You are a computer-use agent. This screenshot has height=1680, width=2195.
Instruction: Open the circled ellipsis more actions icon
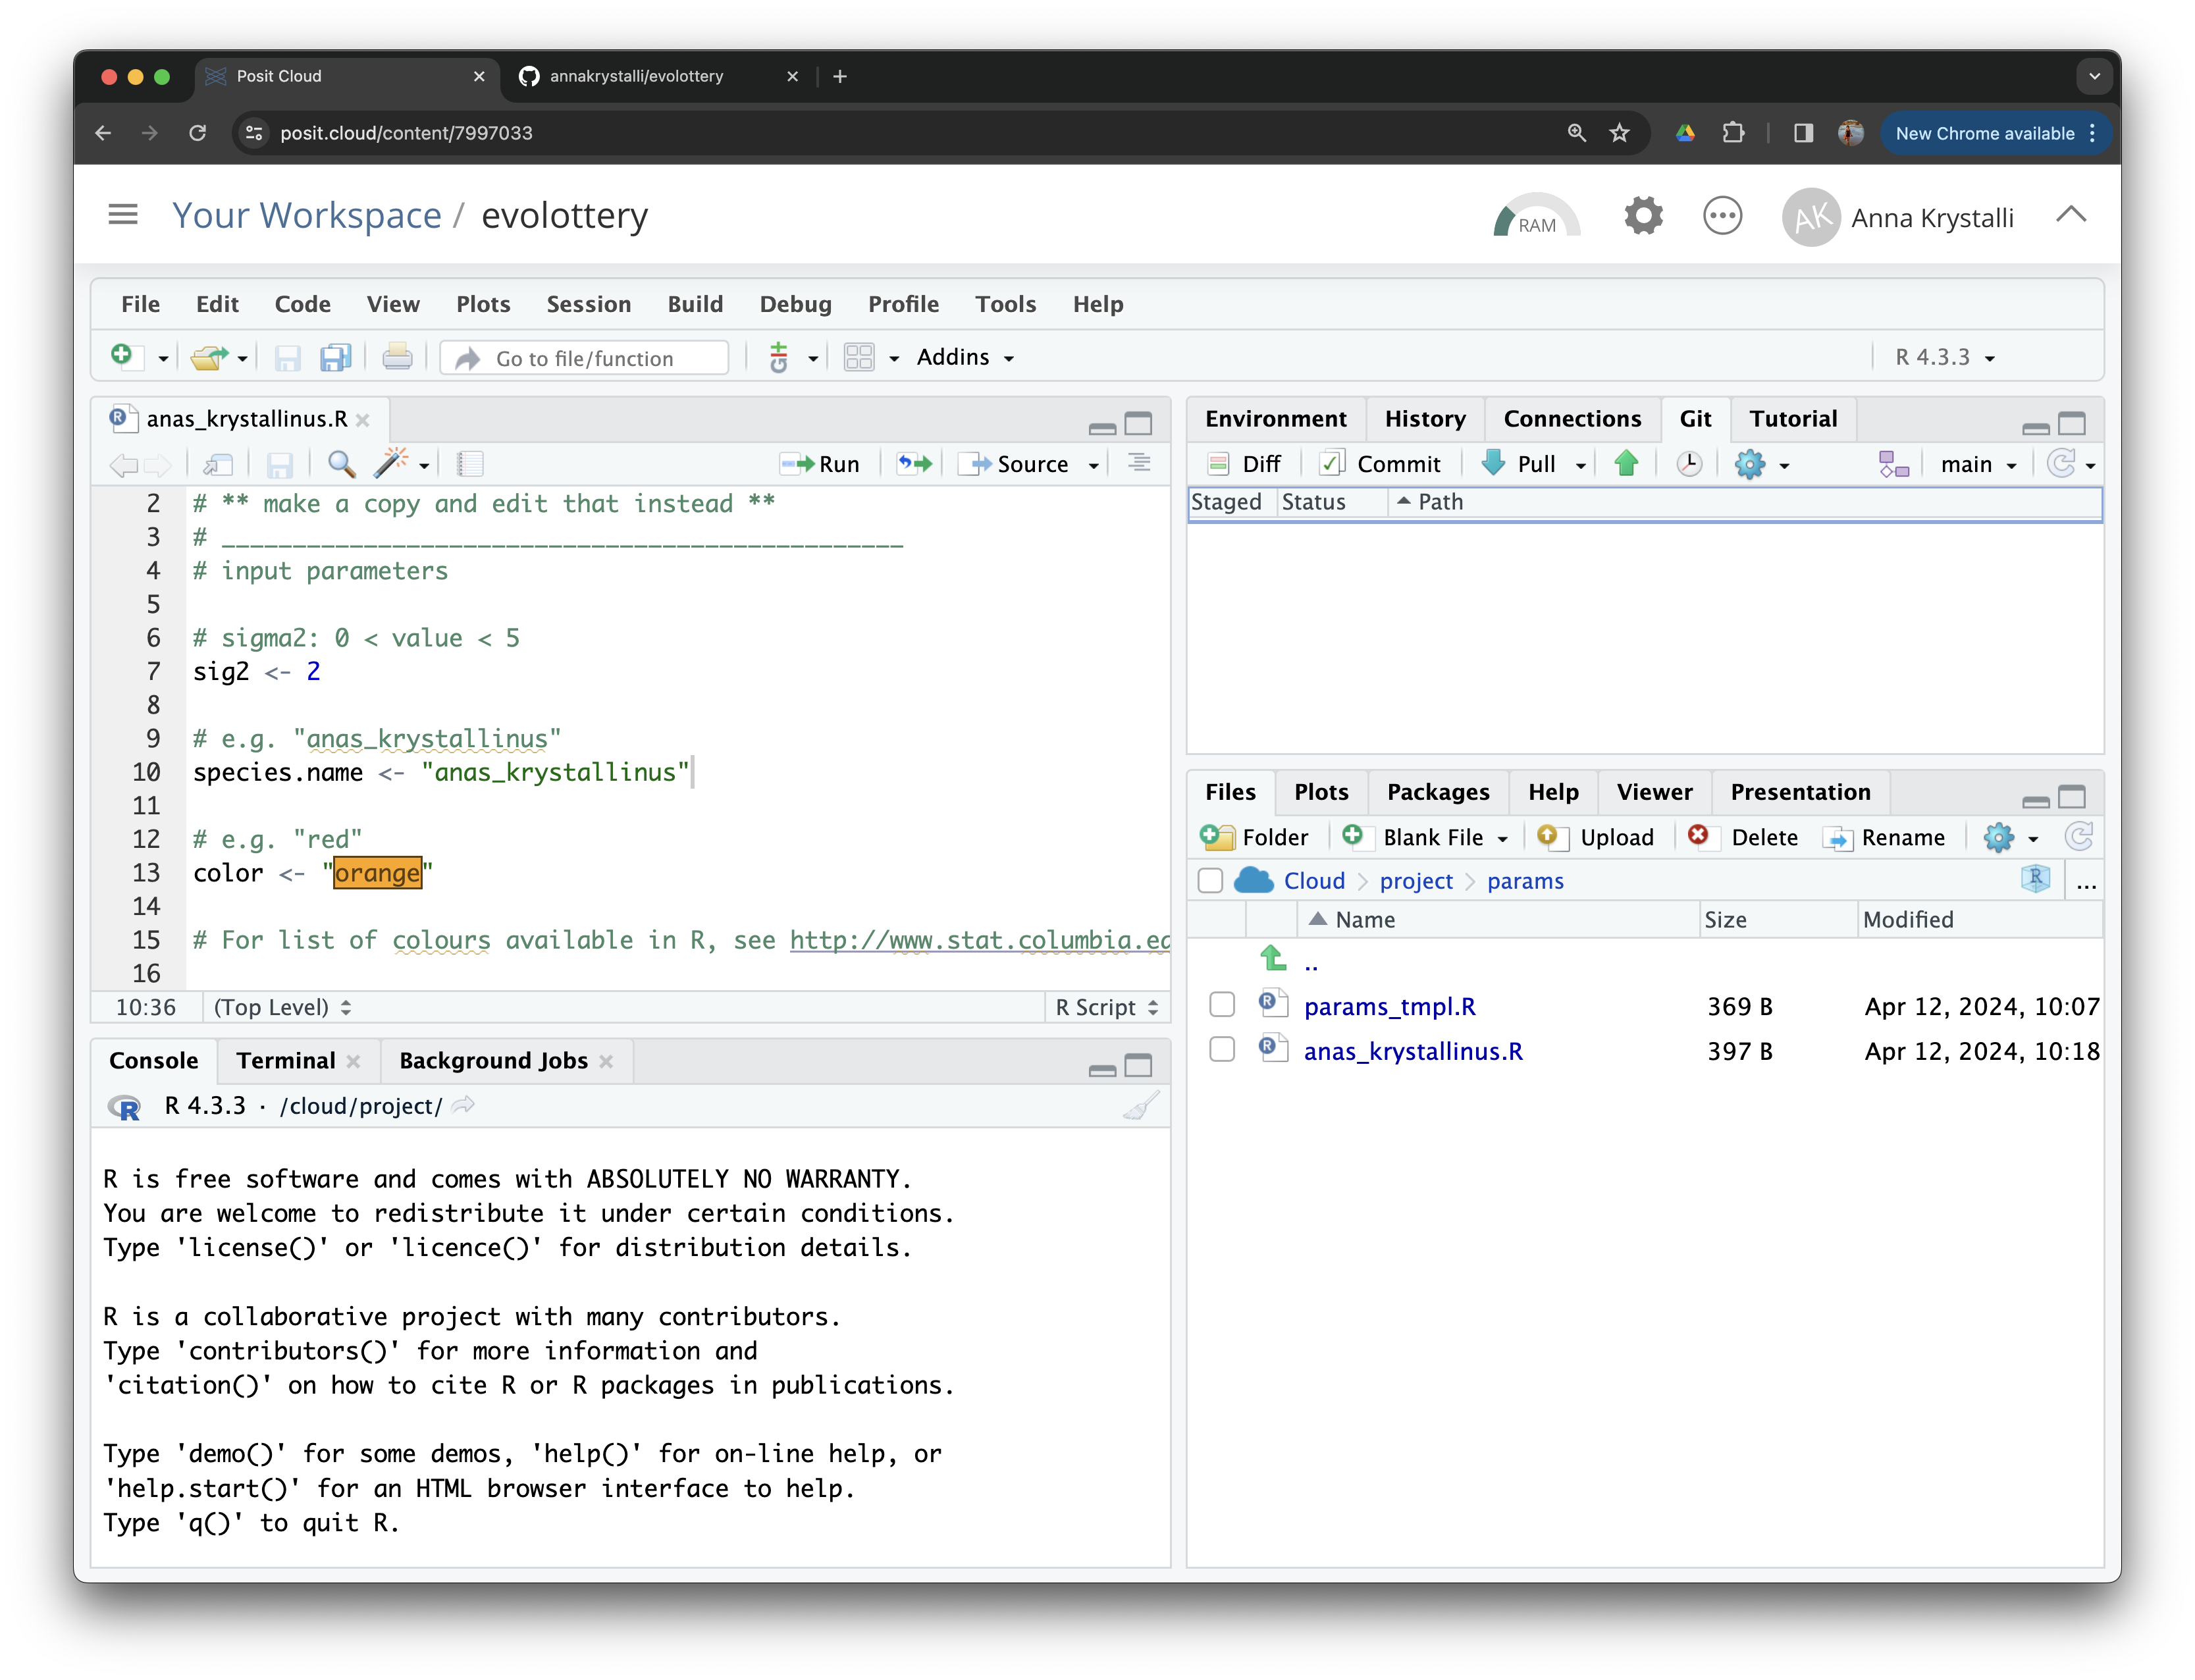[1722, 216]
